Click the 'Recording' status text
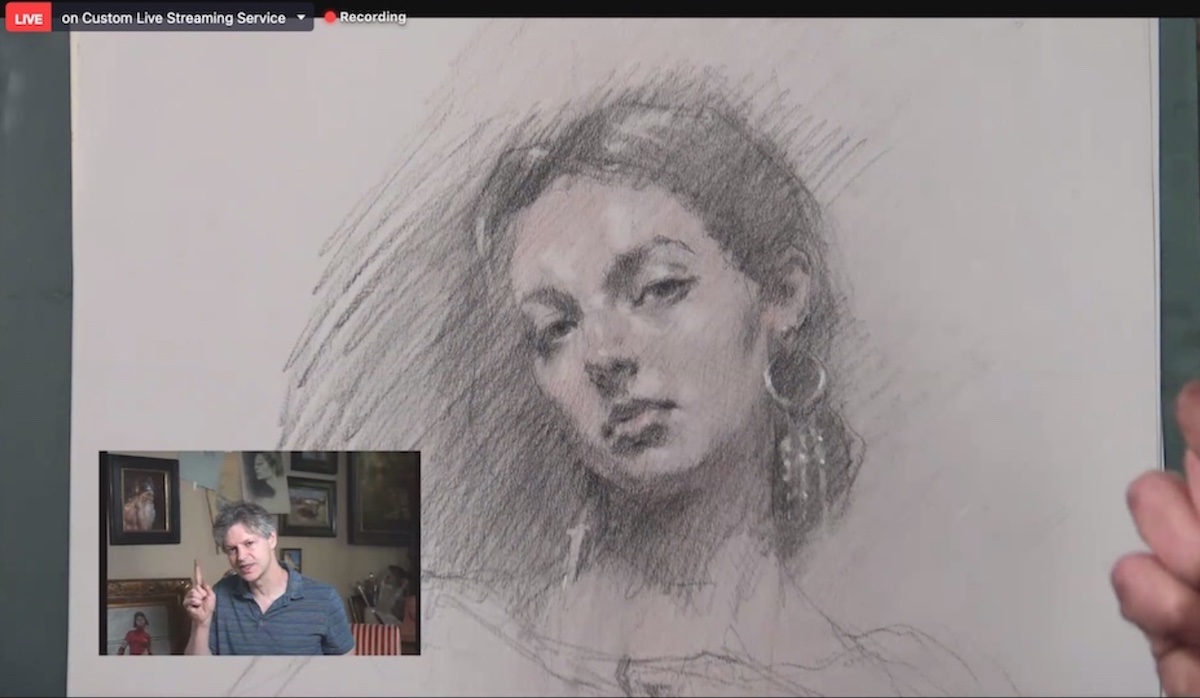The height and width of the screenshot is (698, 1200). 373,17
